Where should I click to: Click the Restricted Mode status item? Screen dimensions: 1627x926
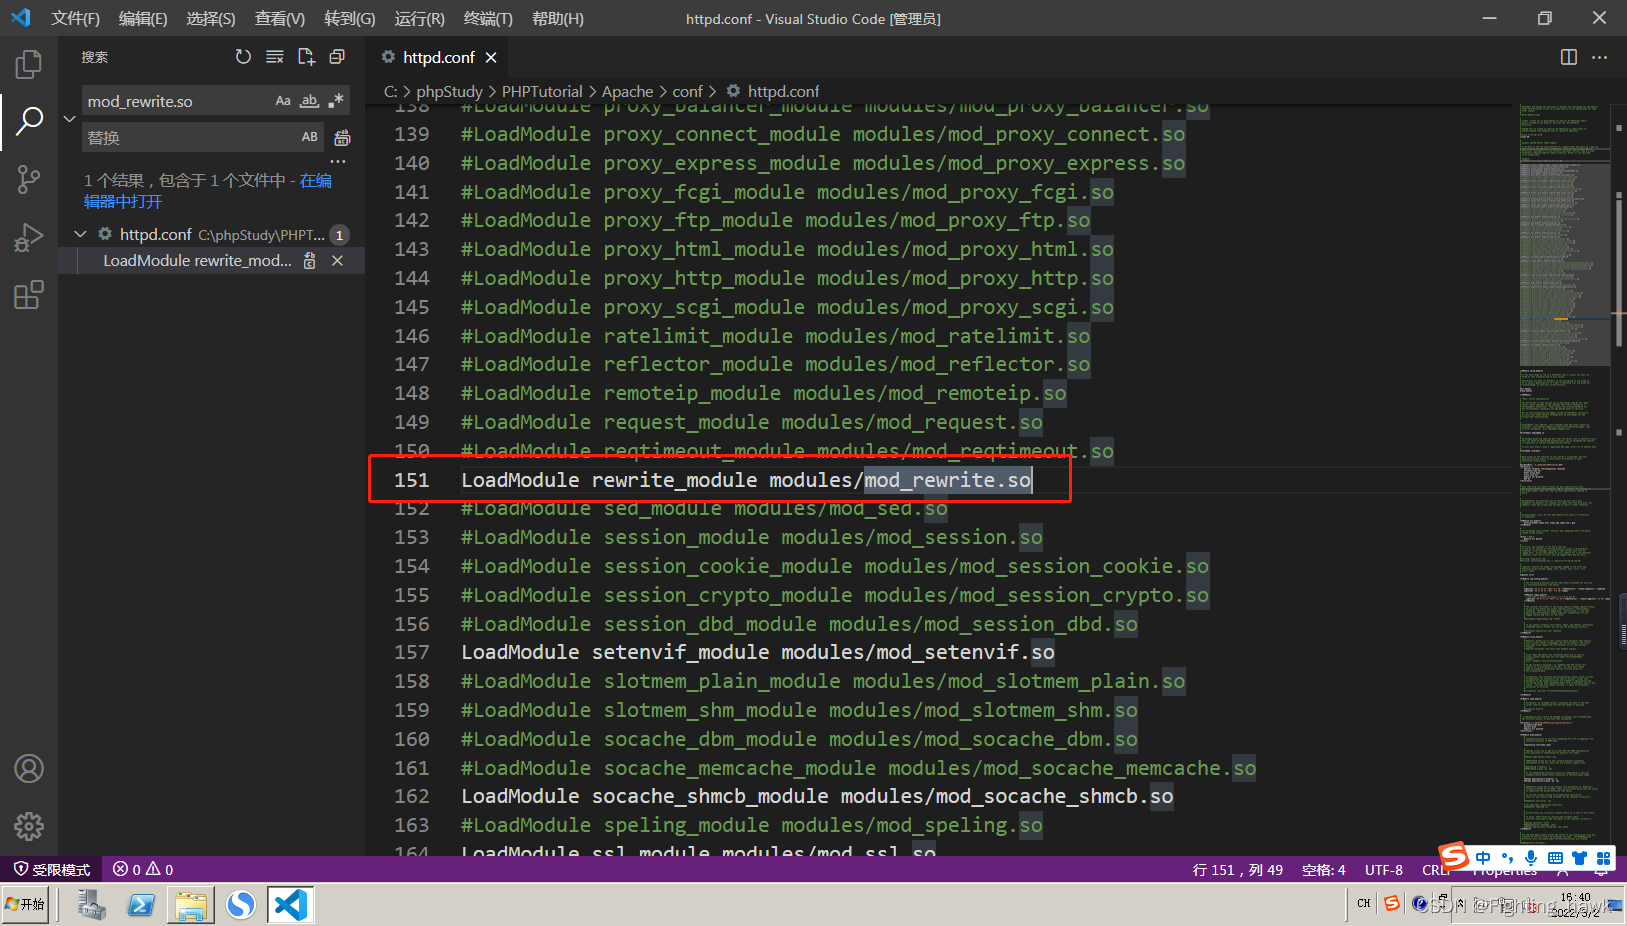52,869
